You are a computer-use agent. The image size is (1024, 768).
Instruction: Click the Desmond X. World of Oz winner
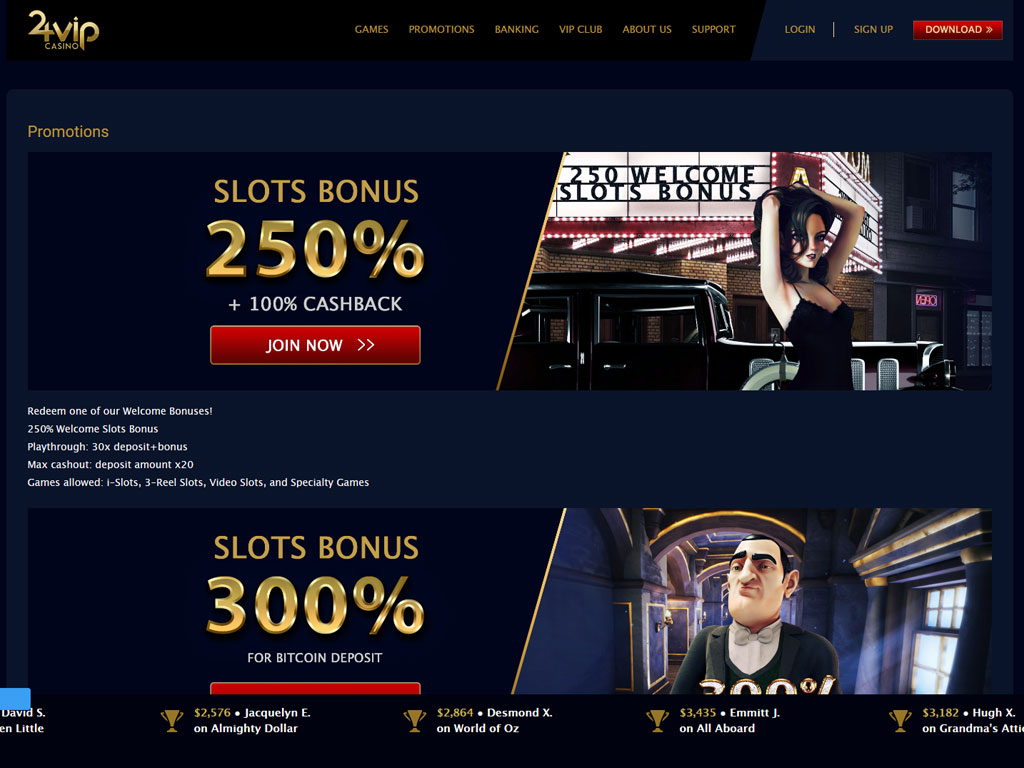tap(494, 720)
